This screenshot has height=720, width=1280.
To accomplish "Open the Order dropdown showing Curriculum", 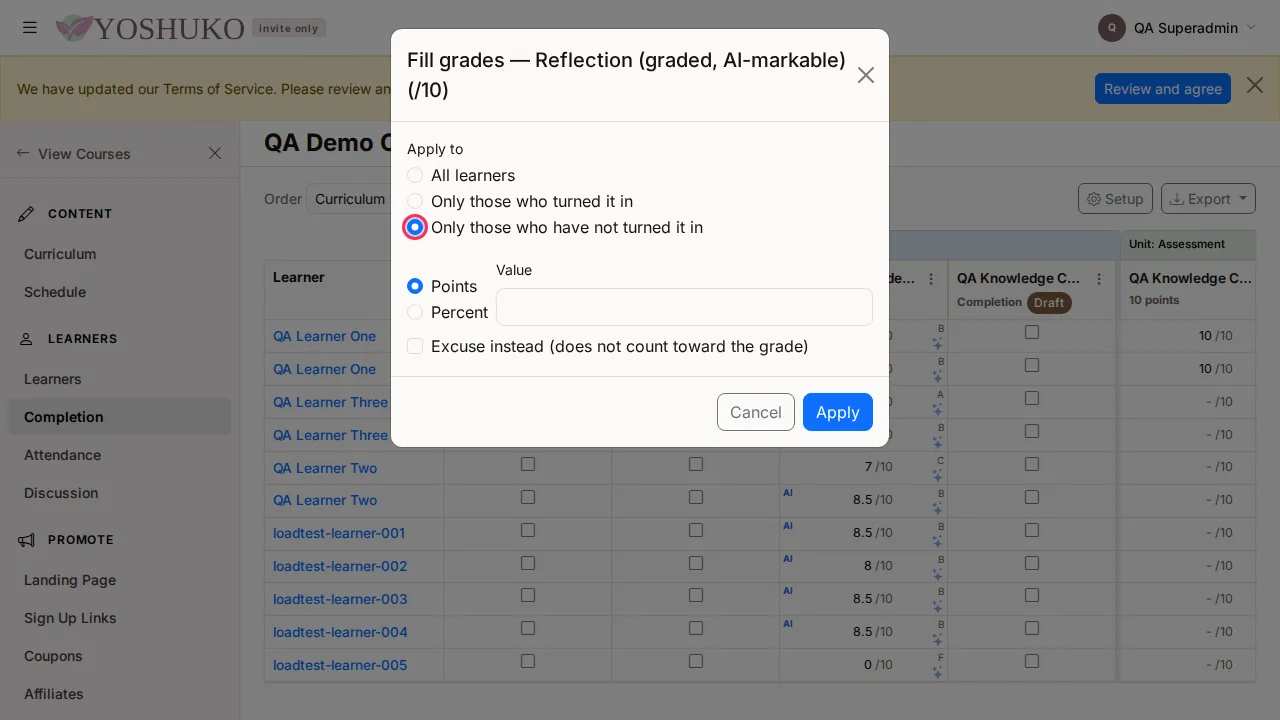I will [x=350, y=199].
